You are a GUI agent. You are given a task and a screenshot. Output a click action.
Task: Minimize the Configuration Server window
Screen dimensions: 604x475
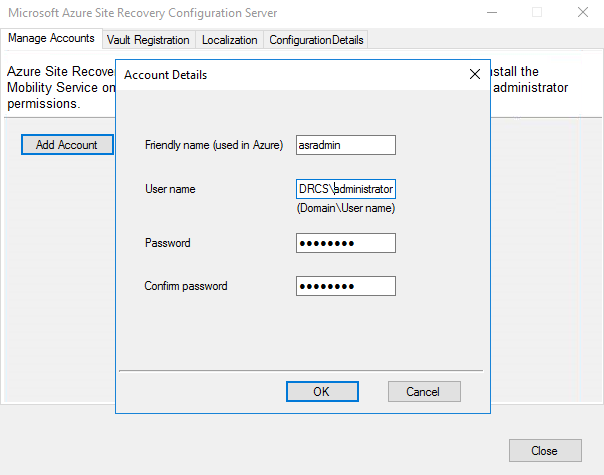pyautogui.click(x=492, y=13)
